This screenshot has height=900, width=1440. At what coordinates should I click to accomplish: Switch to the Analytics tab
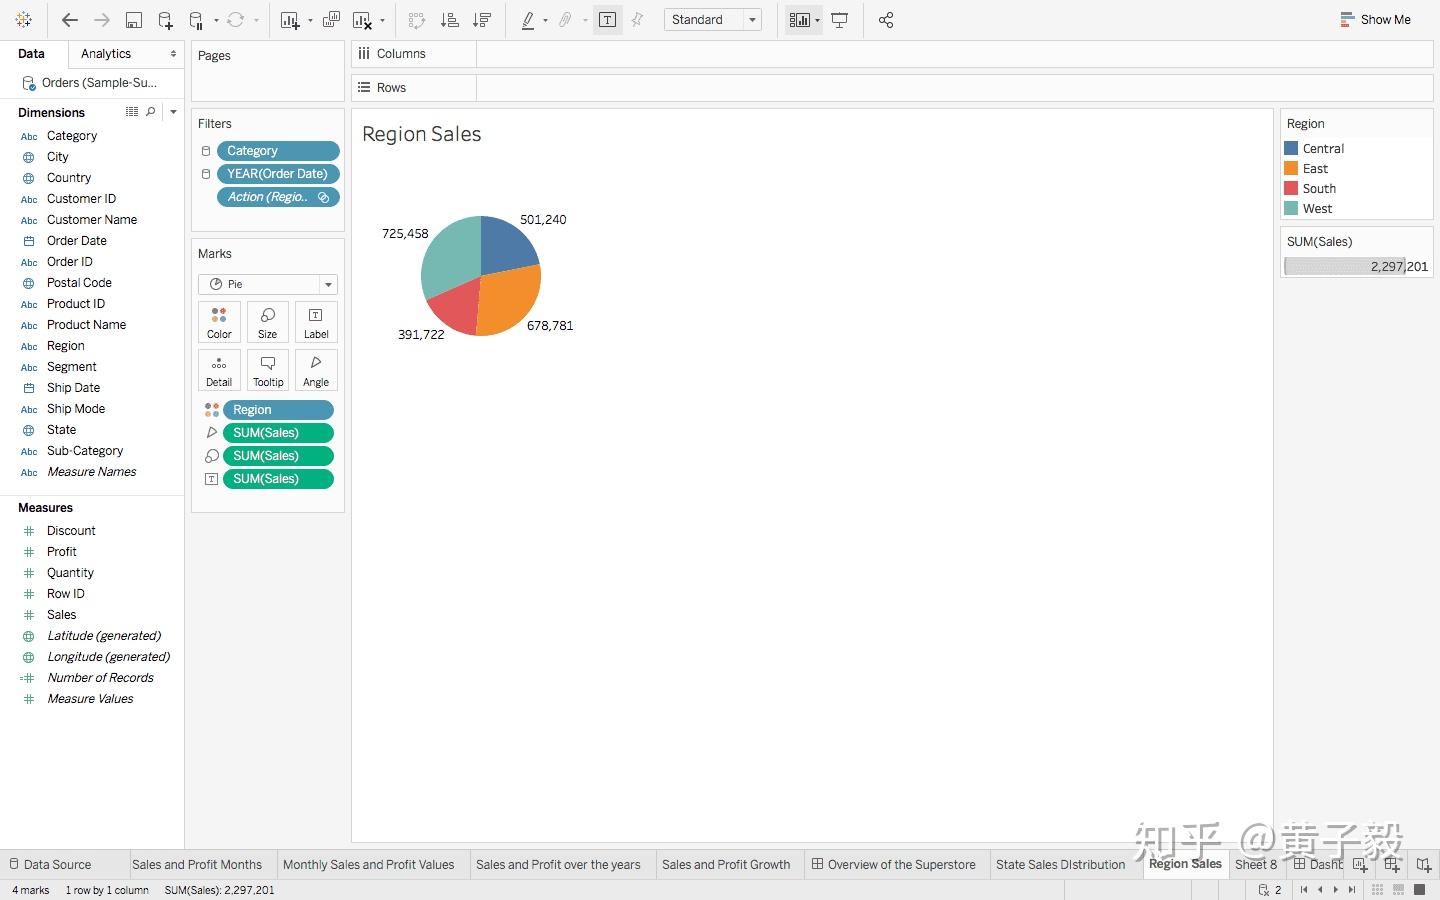coord(106,54)
